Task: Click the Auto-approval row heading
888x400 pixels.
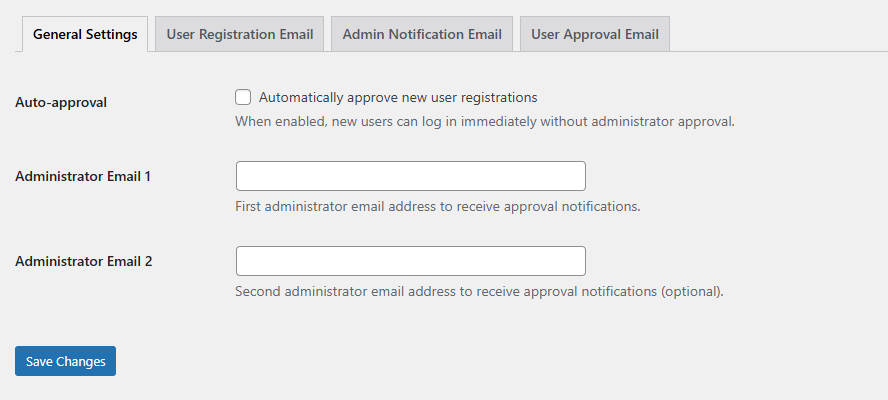Action: pyautogui.click(x=61, y=102)
